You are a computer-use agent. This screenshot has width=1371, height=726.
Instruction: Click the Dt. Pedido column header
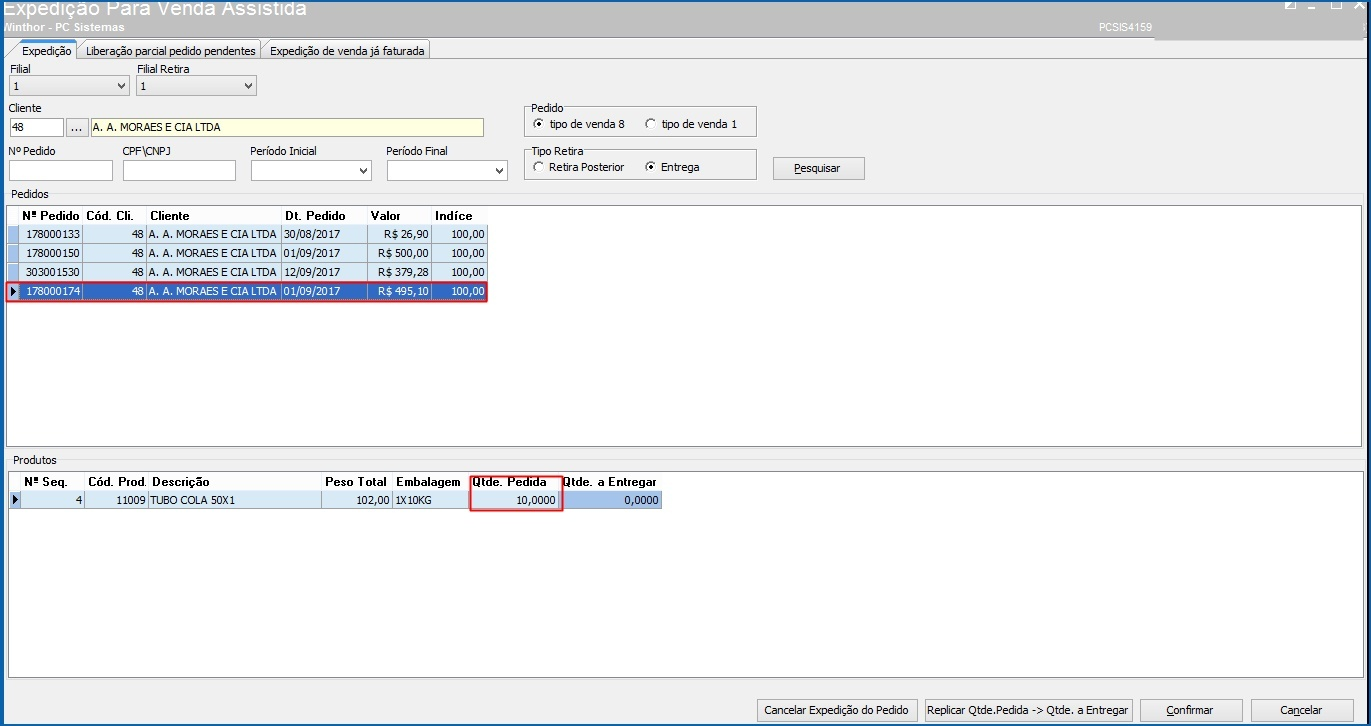pyautogui.click(x=324, y=216)
